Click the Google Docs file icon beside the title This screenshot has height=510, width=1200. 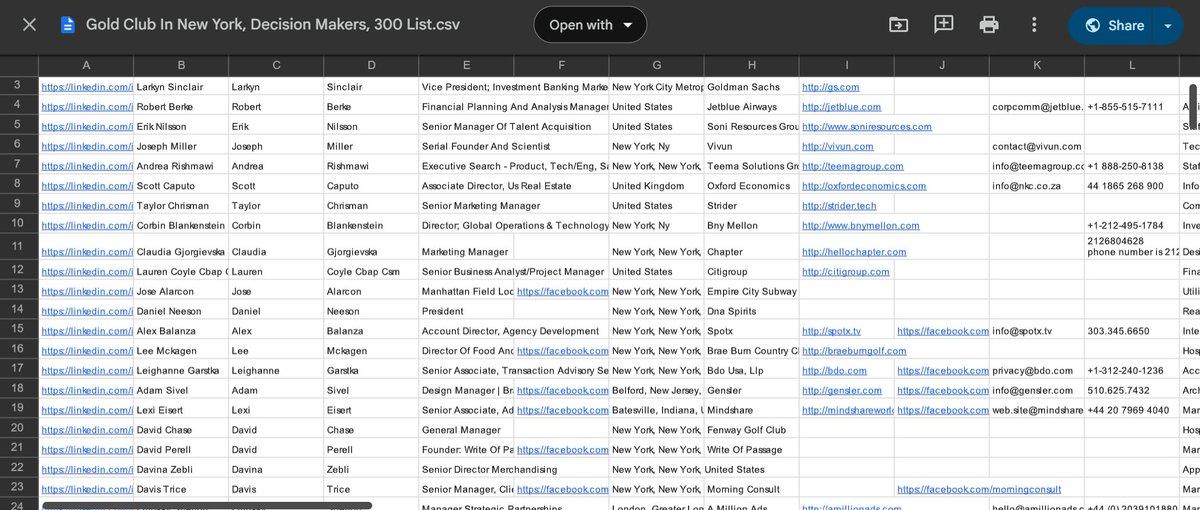coord(68,25)
